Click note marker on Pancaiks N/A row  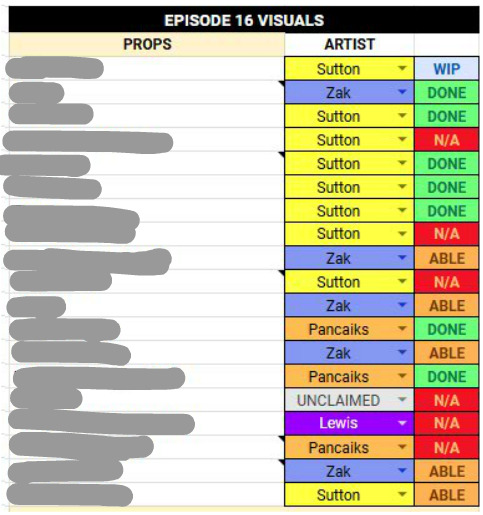coord(282,438)
